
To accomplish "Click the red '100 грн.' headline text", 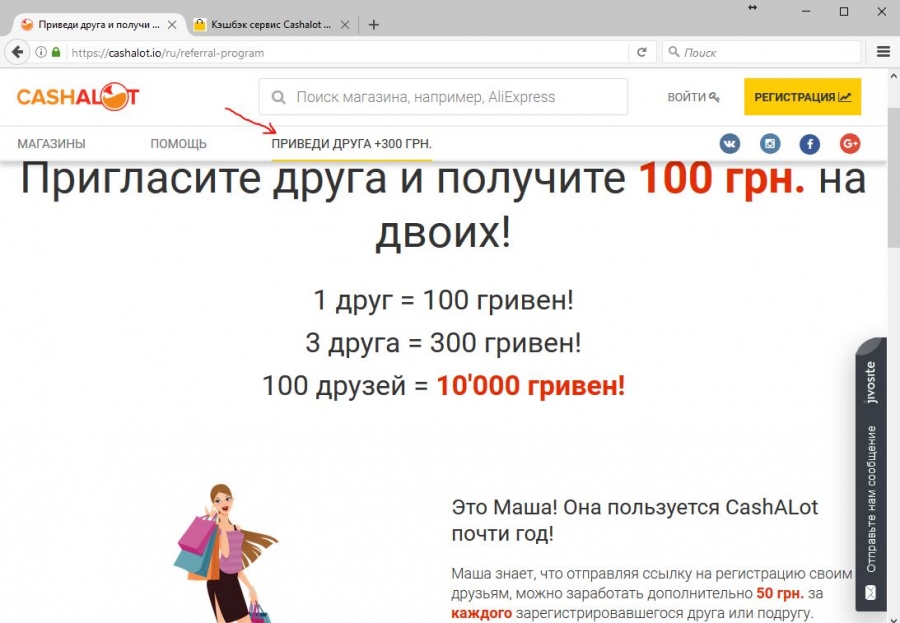I will click(x=722, y=178).
